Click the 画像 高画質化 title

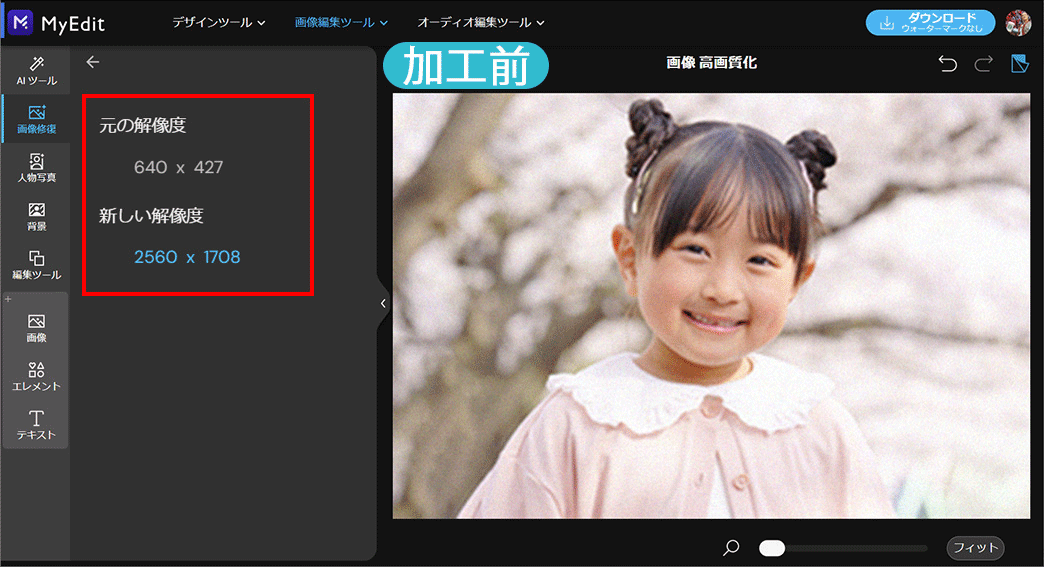711,63
